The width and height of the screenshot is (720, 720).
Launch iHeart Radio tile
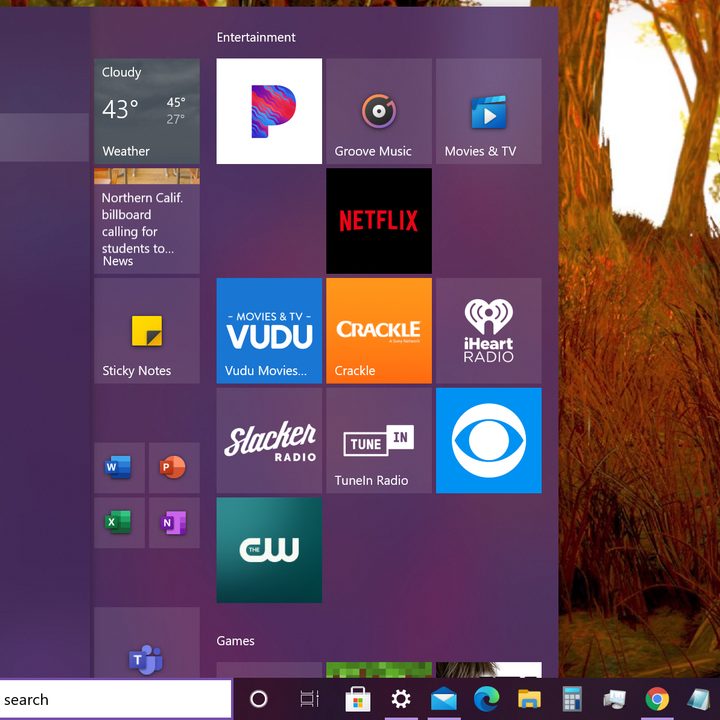tap(489, 330)
